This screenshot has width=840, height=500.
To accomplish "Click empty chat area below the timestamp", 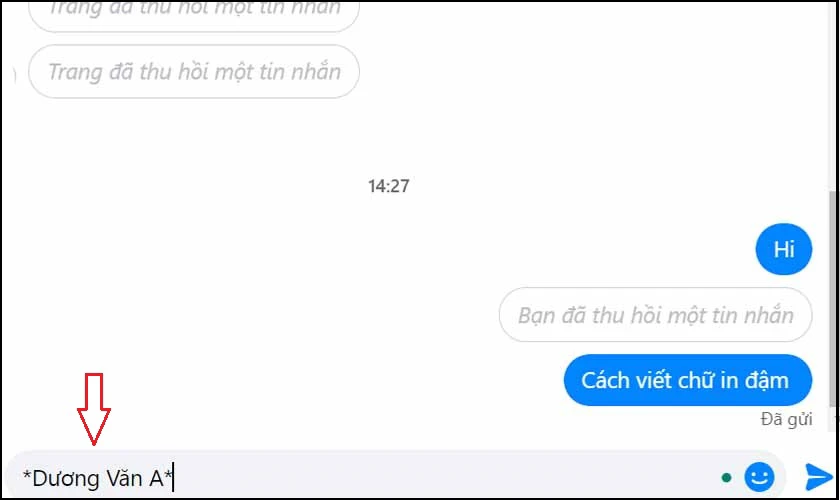I will pyautogui.click(x=389, y=268).
